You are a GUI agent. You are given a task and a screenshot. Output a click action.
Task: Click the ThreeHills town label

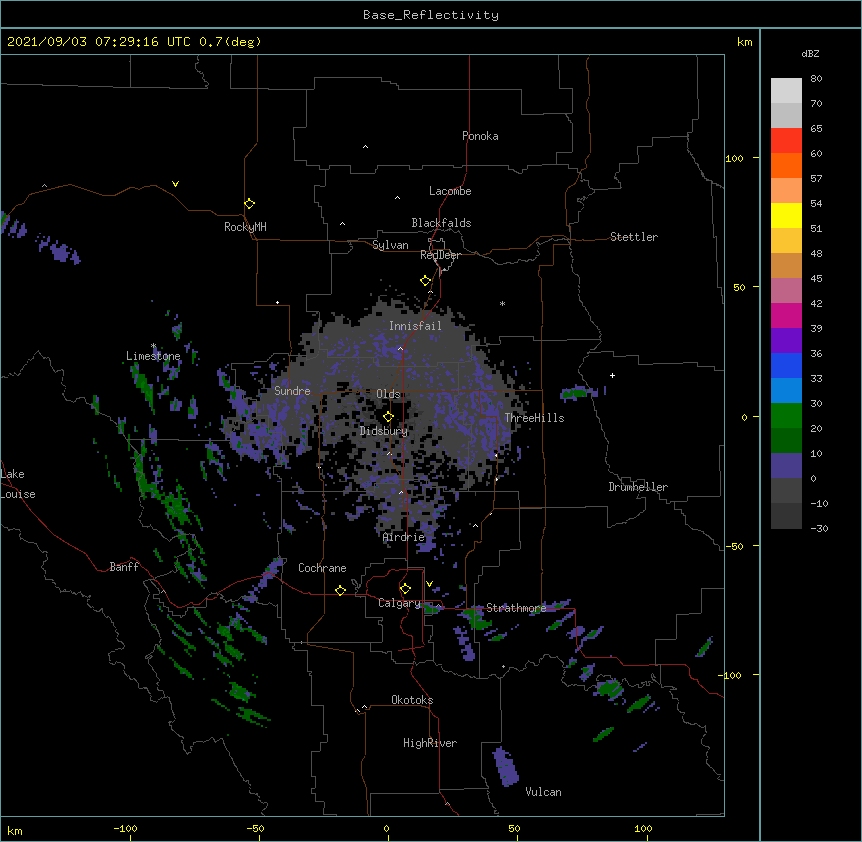pos(534,418)
